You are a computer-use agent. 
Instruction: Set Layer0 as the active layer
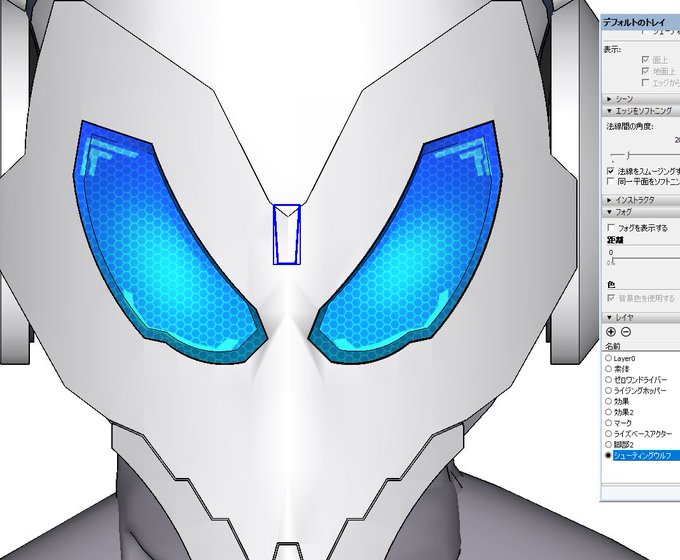click(x=608, y=358)
